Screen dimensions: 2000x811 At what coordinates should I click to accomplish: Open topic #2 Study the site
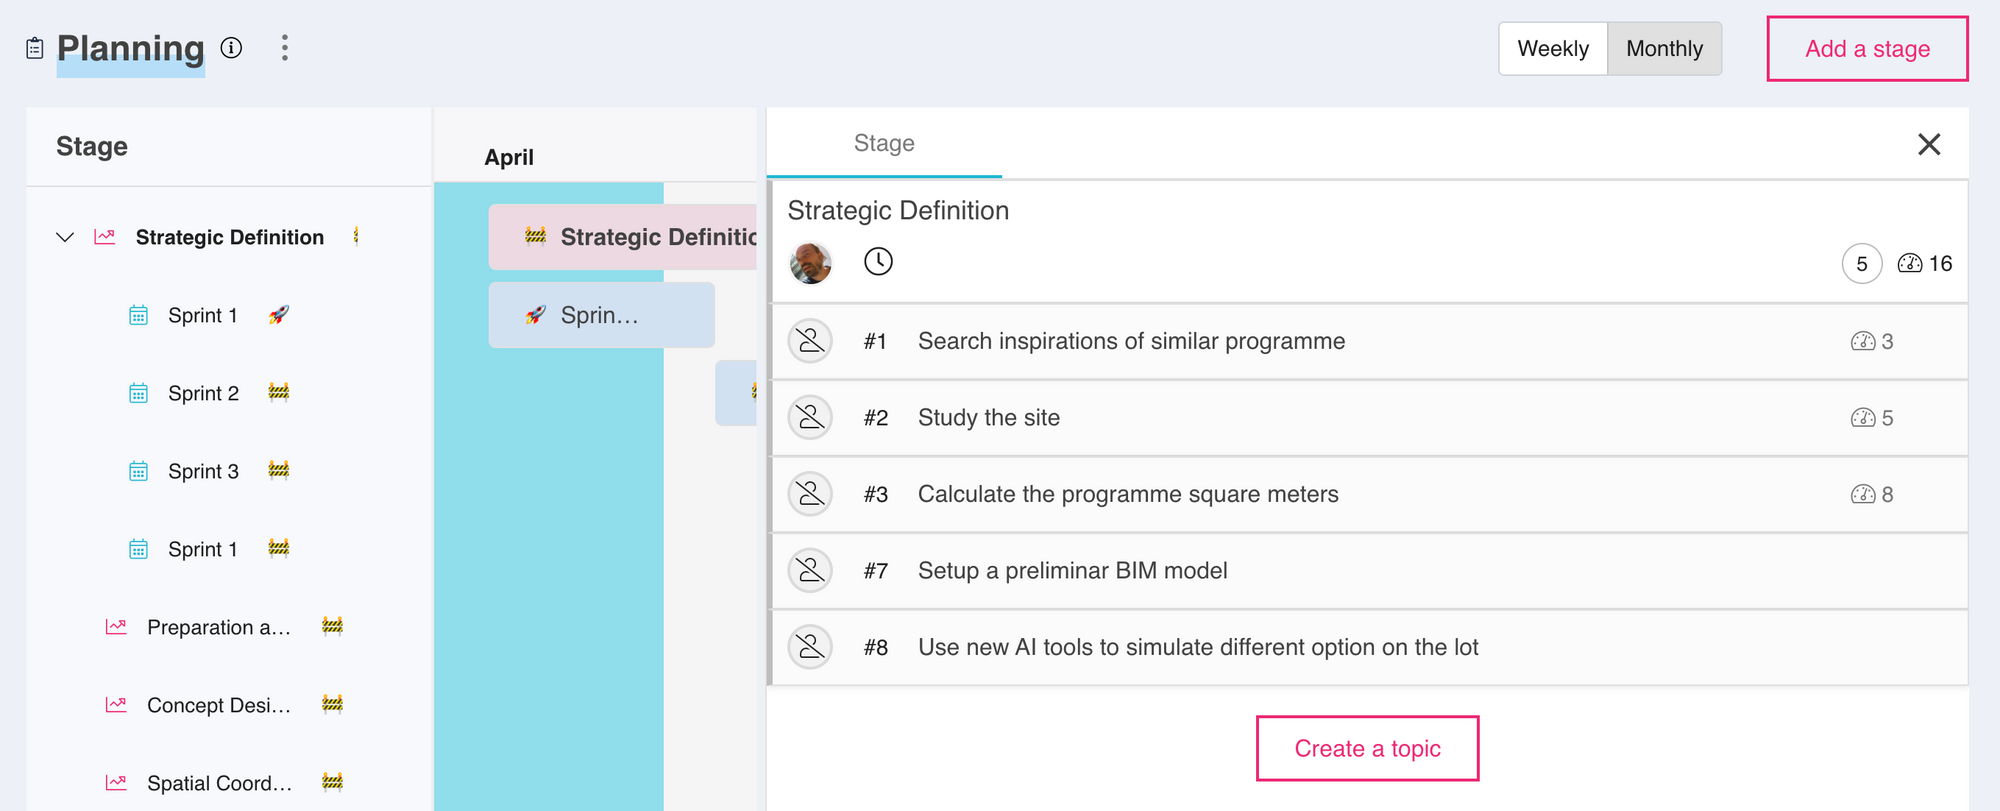pos(988,418)
